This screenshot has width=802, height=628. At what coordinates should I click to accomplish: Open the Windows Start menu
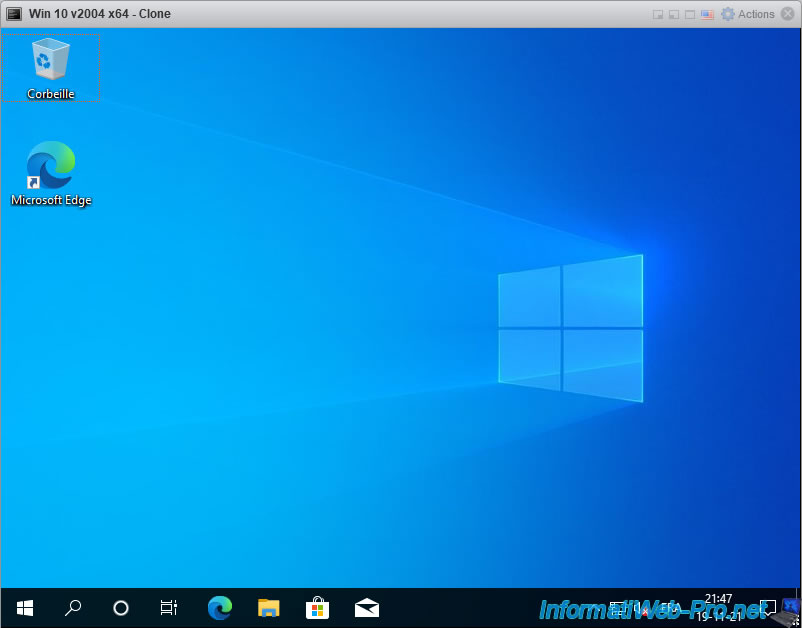pyautogui.click(x=25, y=607)
